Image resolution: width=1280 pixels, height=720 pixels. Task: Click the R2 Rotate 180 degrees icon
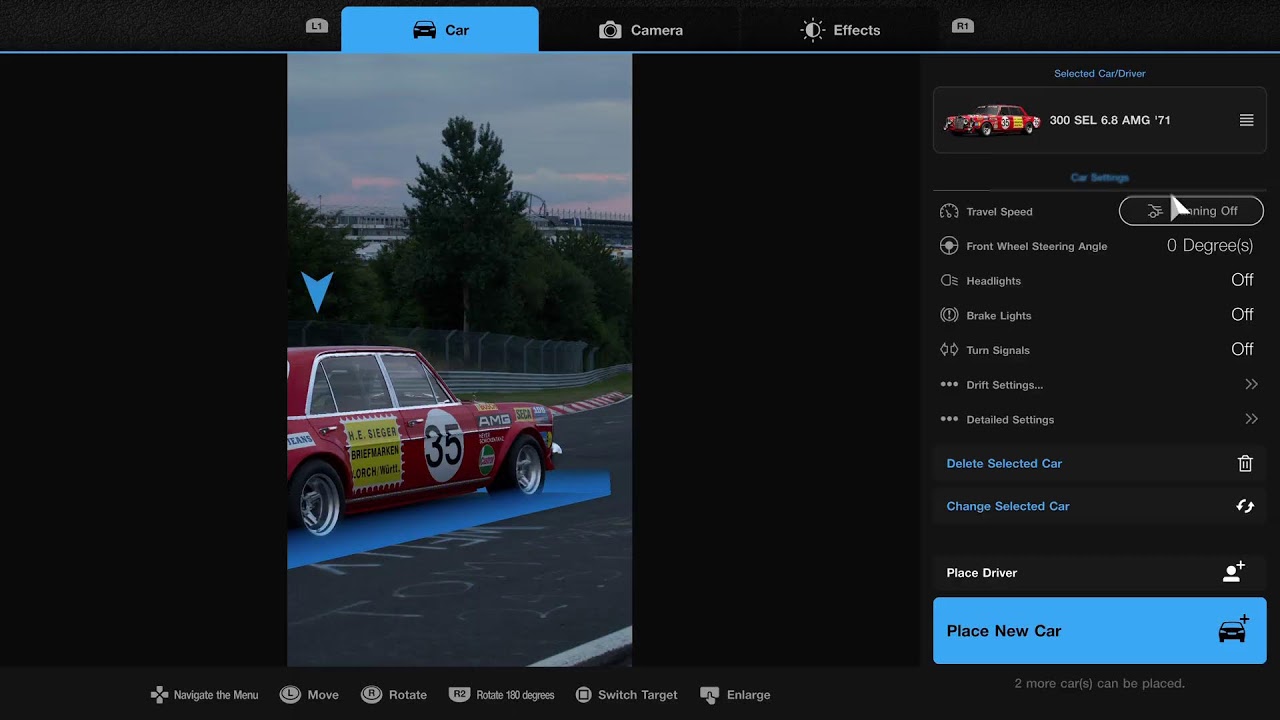coord(459,694)
